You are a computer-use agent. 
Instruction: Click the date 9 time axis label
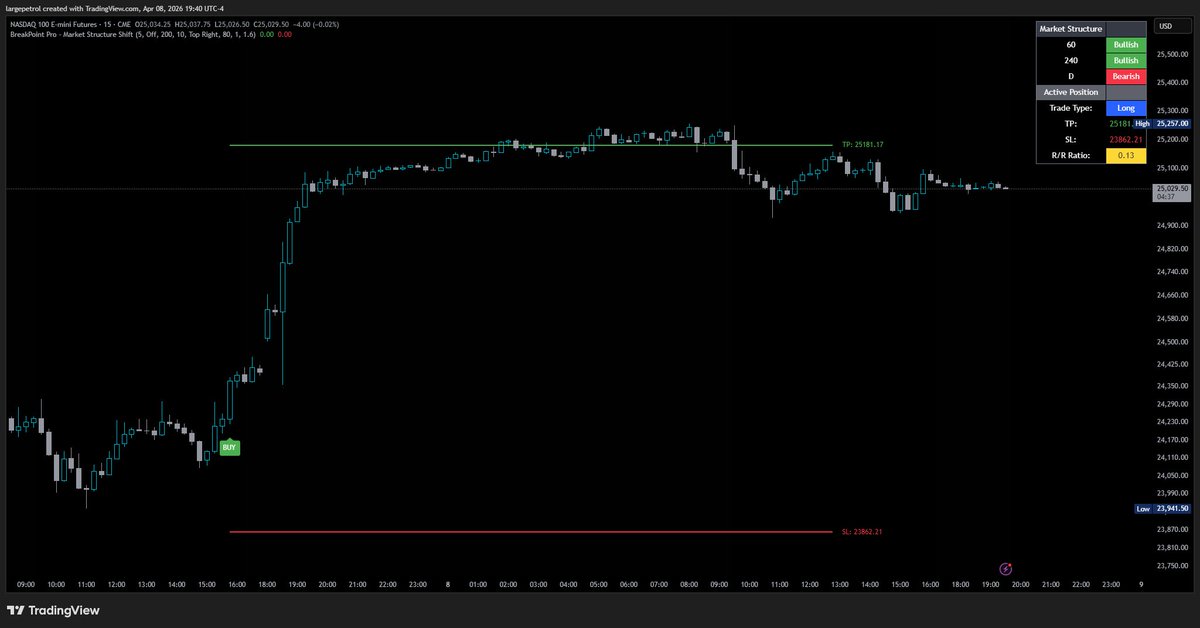point(1141,583)
